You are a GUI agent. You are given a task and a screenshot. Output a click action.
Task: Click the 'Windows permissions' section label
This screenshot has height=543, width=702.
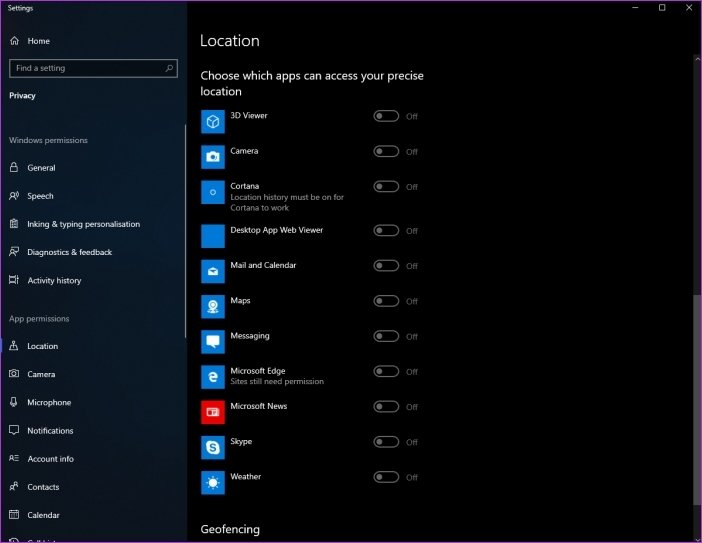(x=48, y=140)
